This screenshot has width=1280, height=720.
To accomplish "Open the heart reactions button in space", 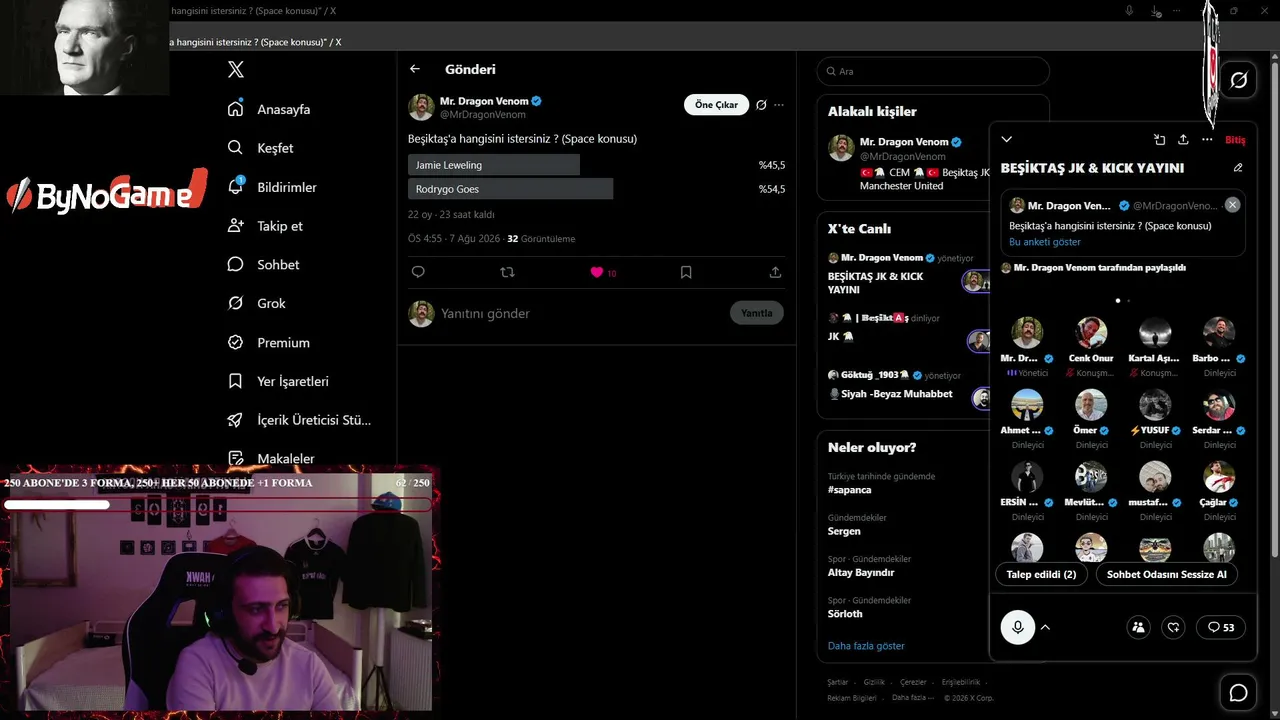I will coord(1174,627).
